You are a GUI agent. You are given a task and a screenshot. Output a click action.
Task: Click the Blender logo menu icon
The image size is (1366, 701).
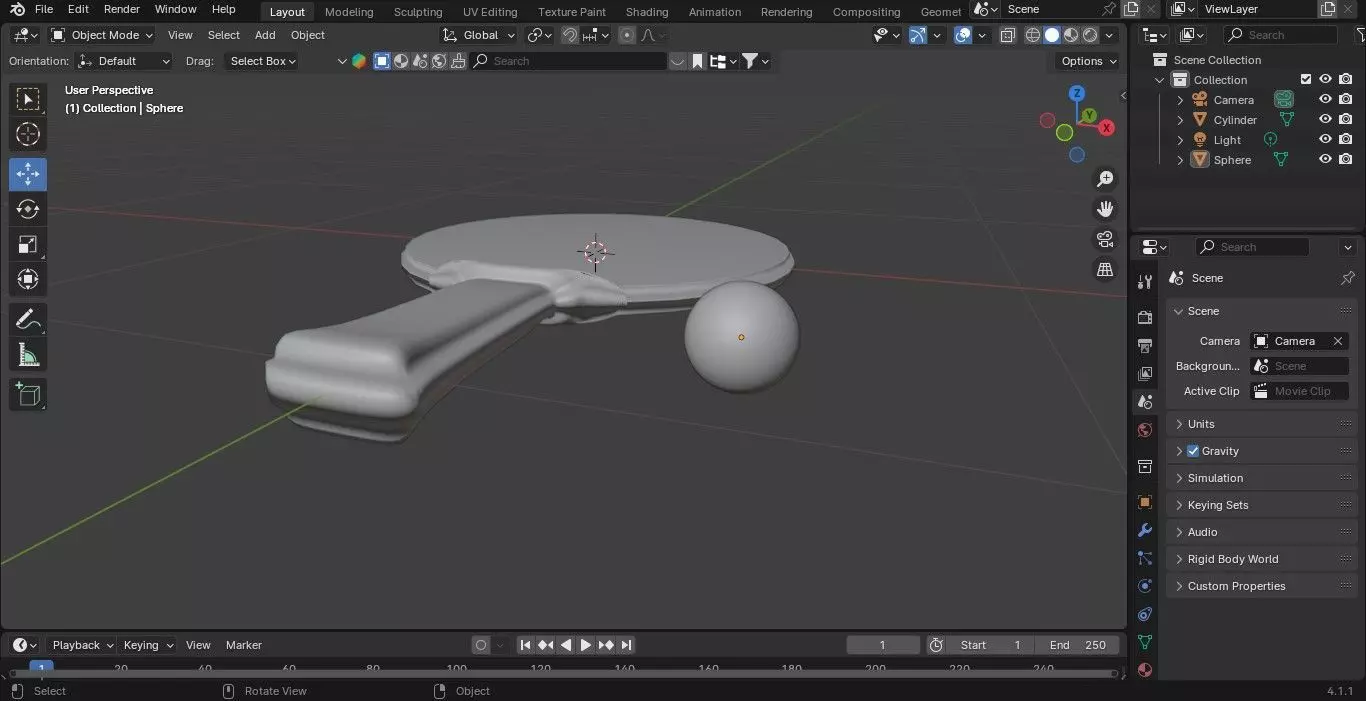pos(17,10)
